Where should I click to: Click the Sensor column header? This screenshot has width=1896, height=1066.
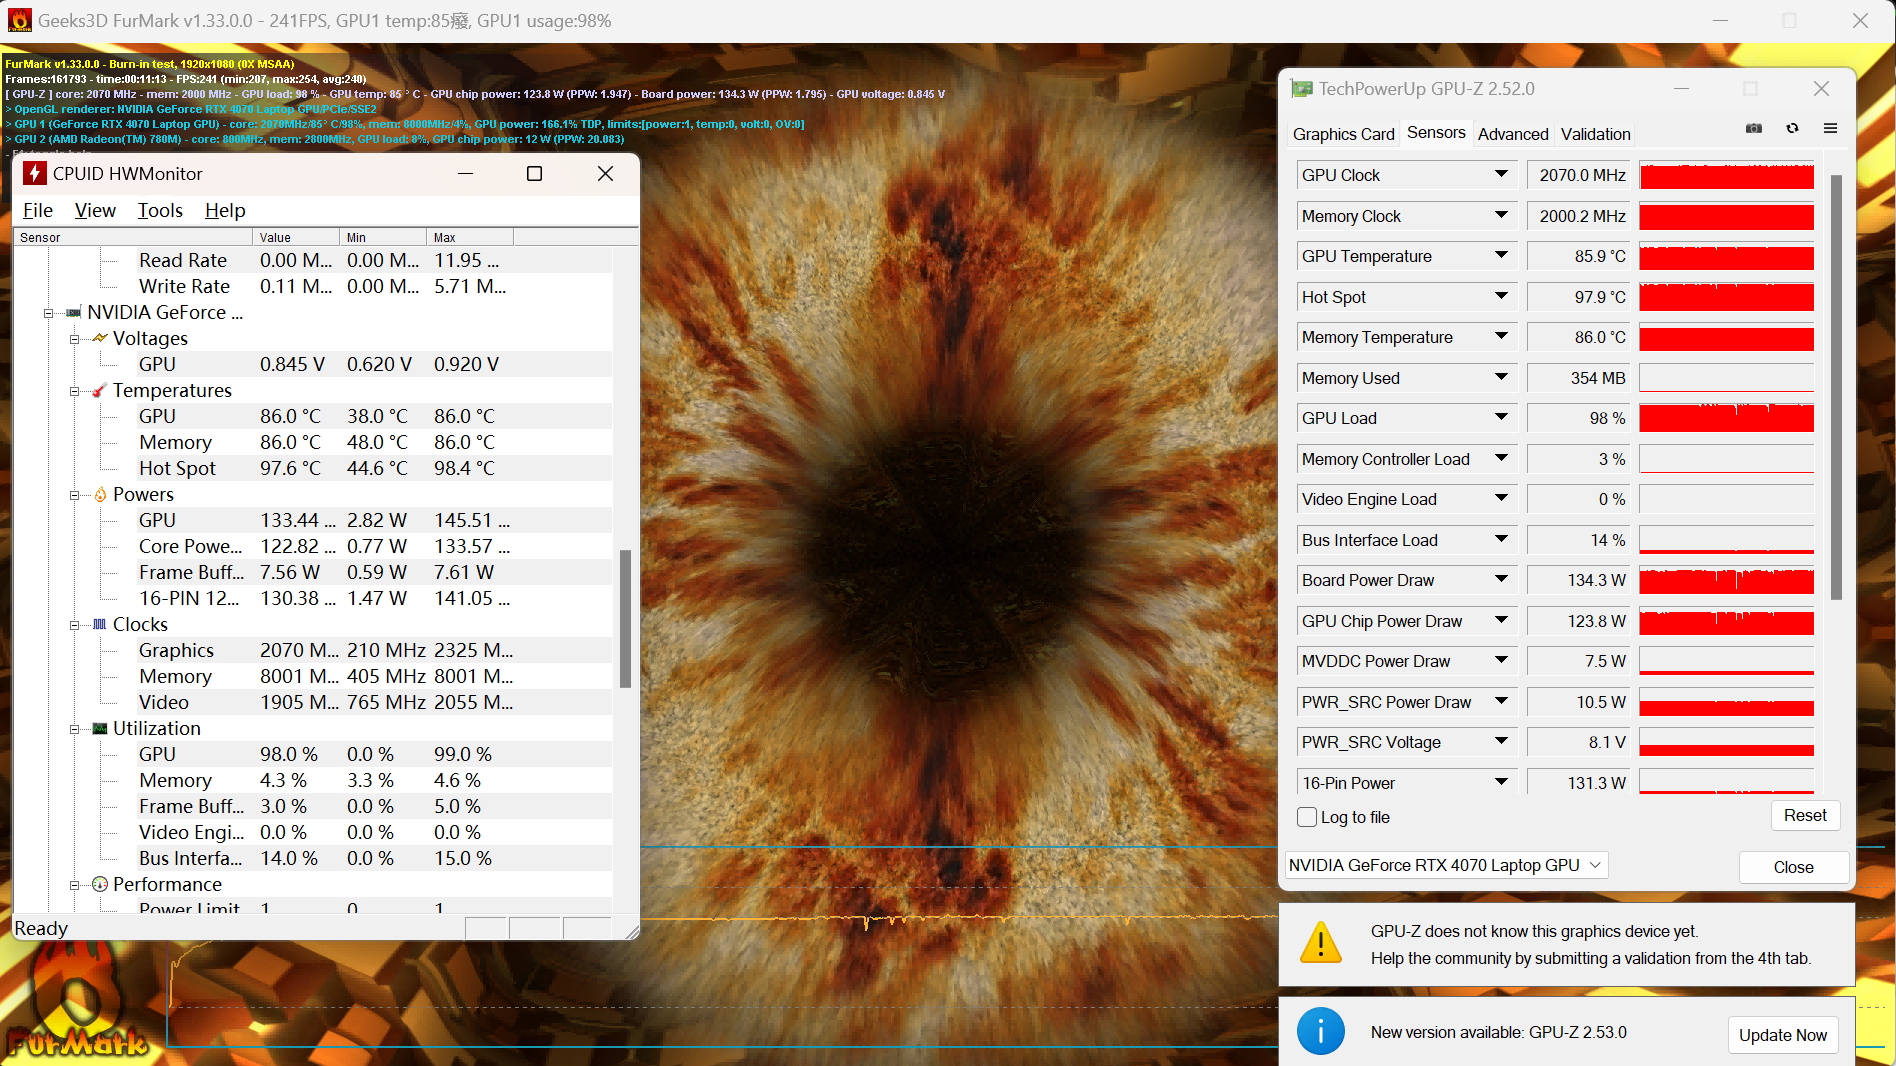[x=133, y=237]
